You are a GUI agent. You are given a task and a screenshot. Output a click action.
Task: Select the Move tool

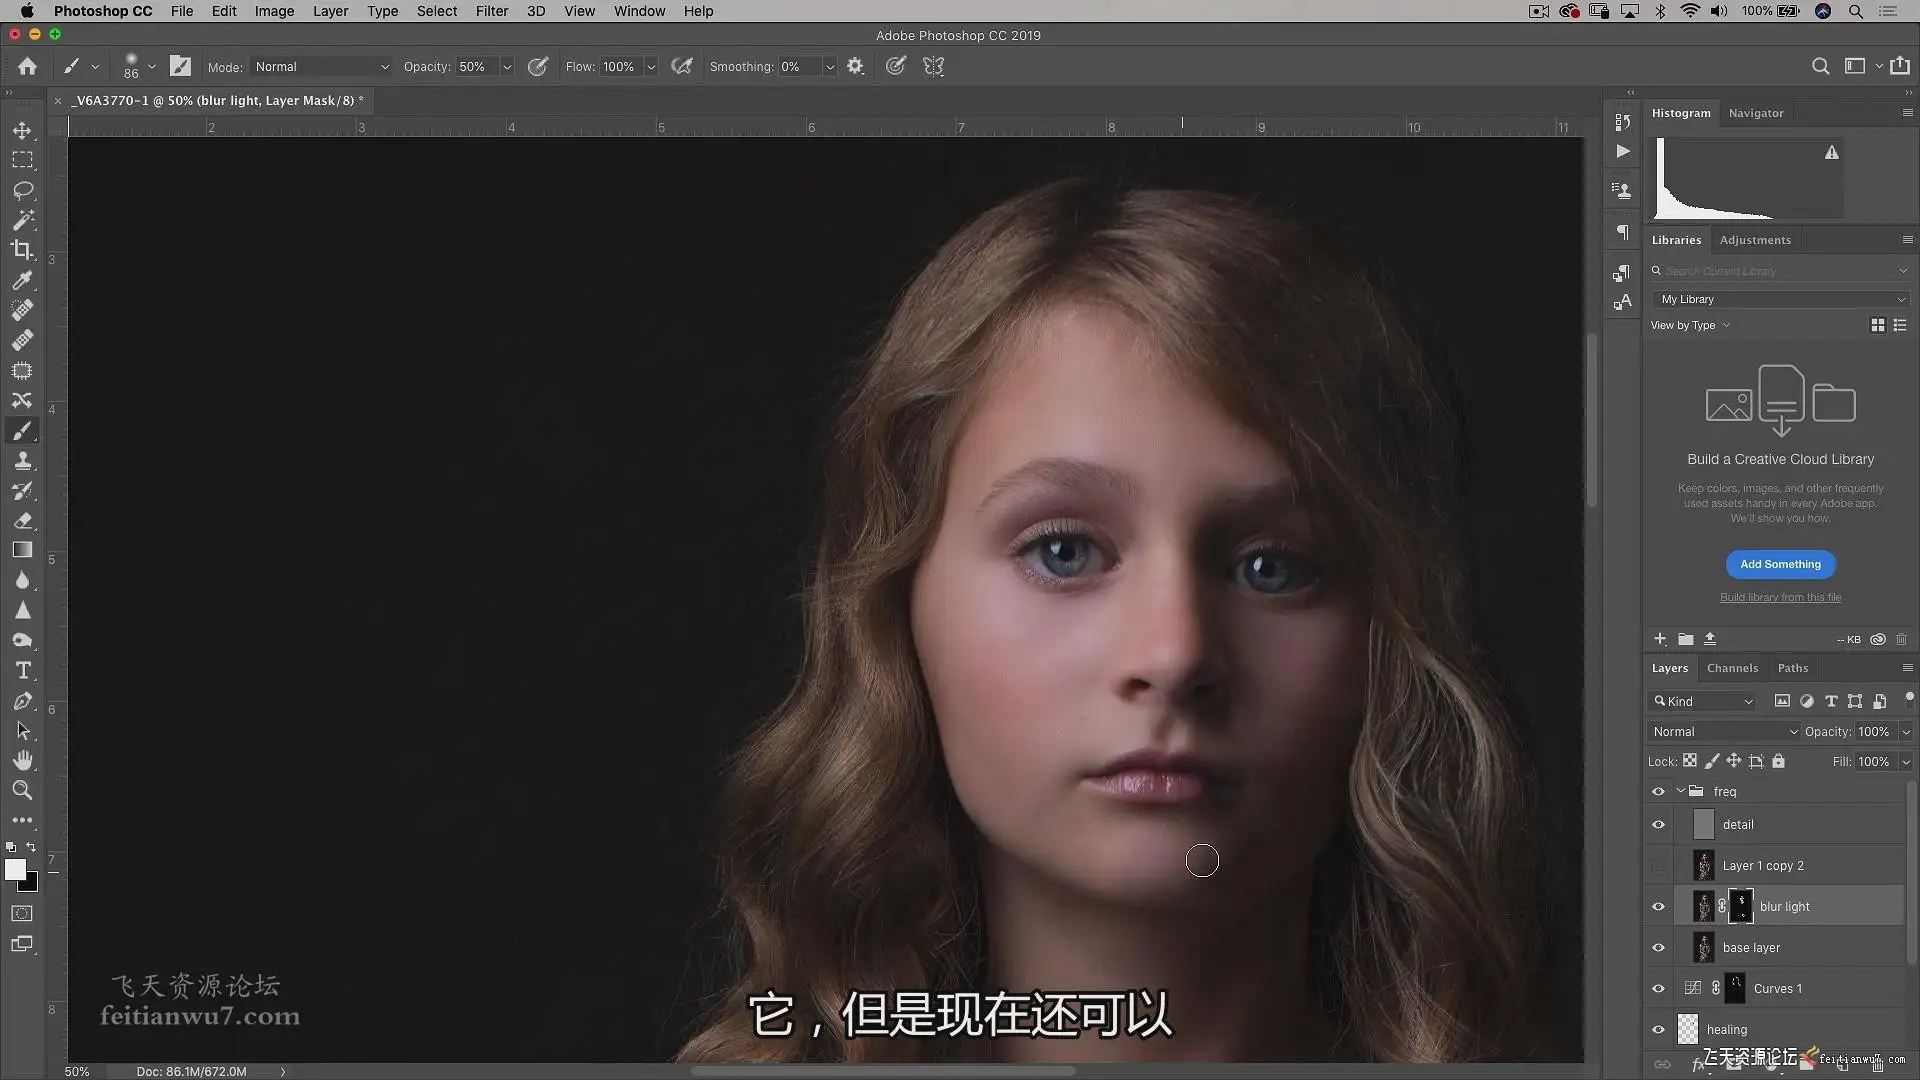click(22, 130)
